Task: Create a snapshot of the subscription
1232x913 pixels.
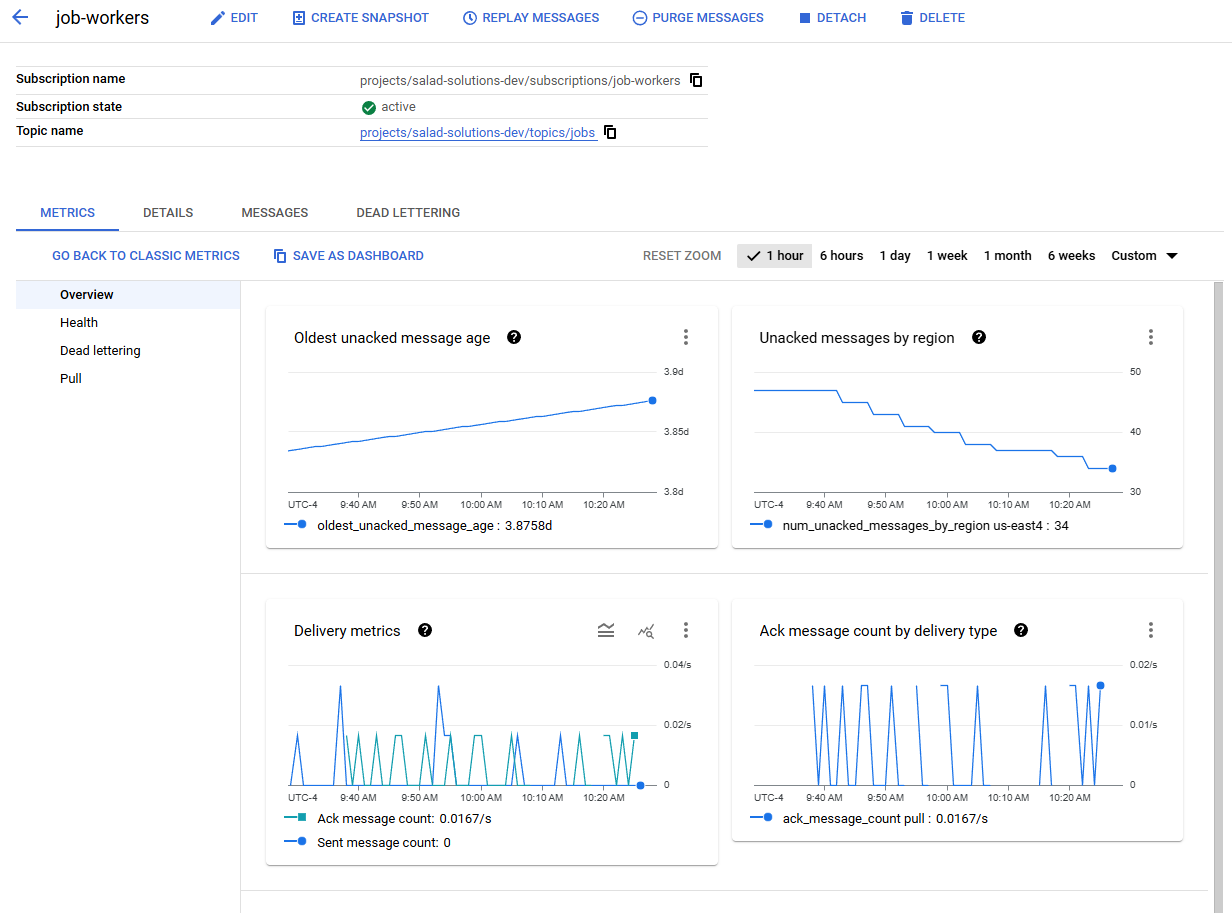Action: tap(360, 18)
